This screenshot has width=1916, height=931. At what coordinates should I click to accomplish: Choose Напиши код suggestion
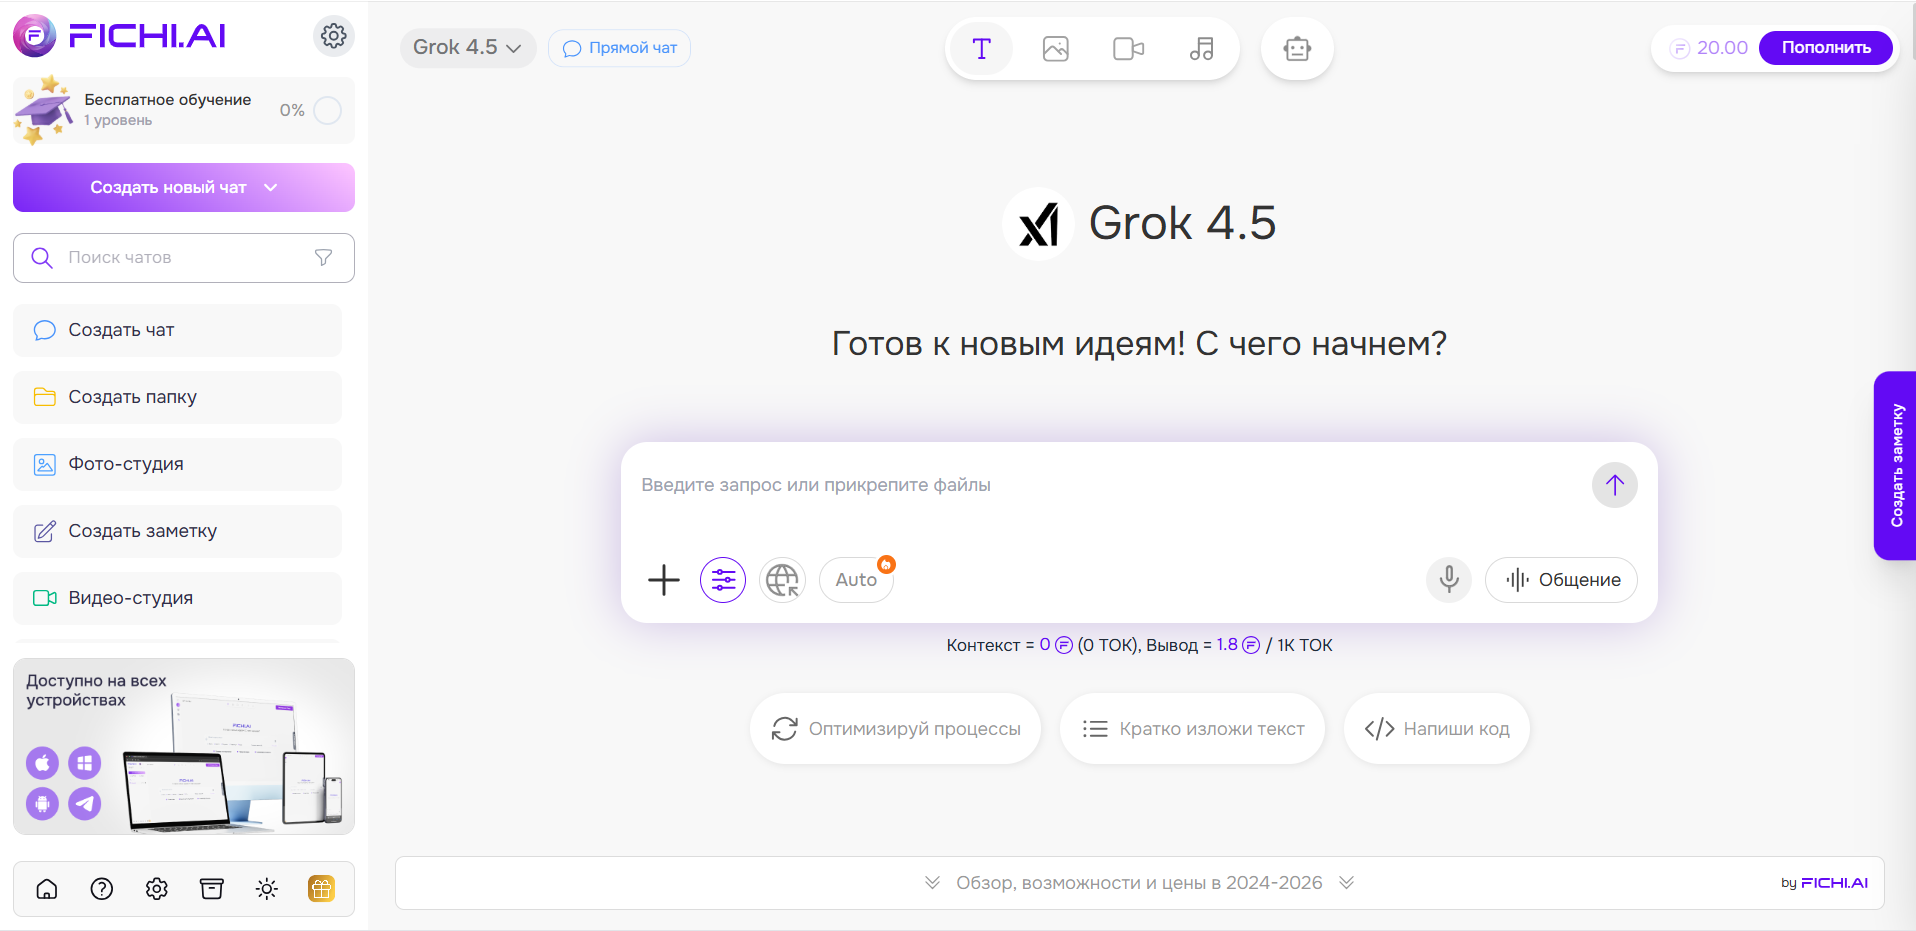coord(1436,729)
